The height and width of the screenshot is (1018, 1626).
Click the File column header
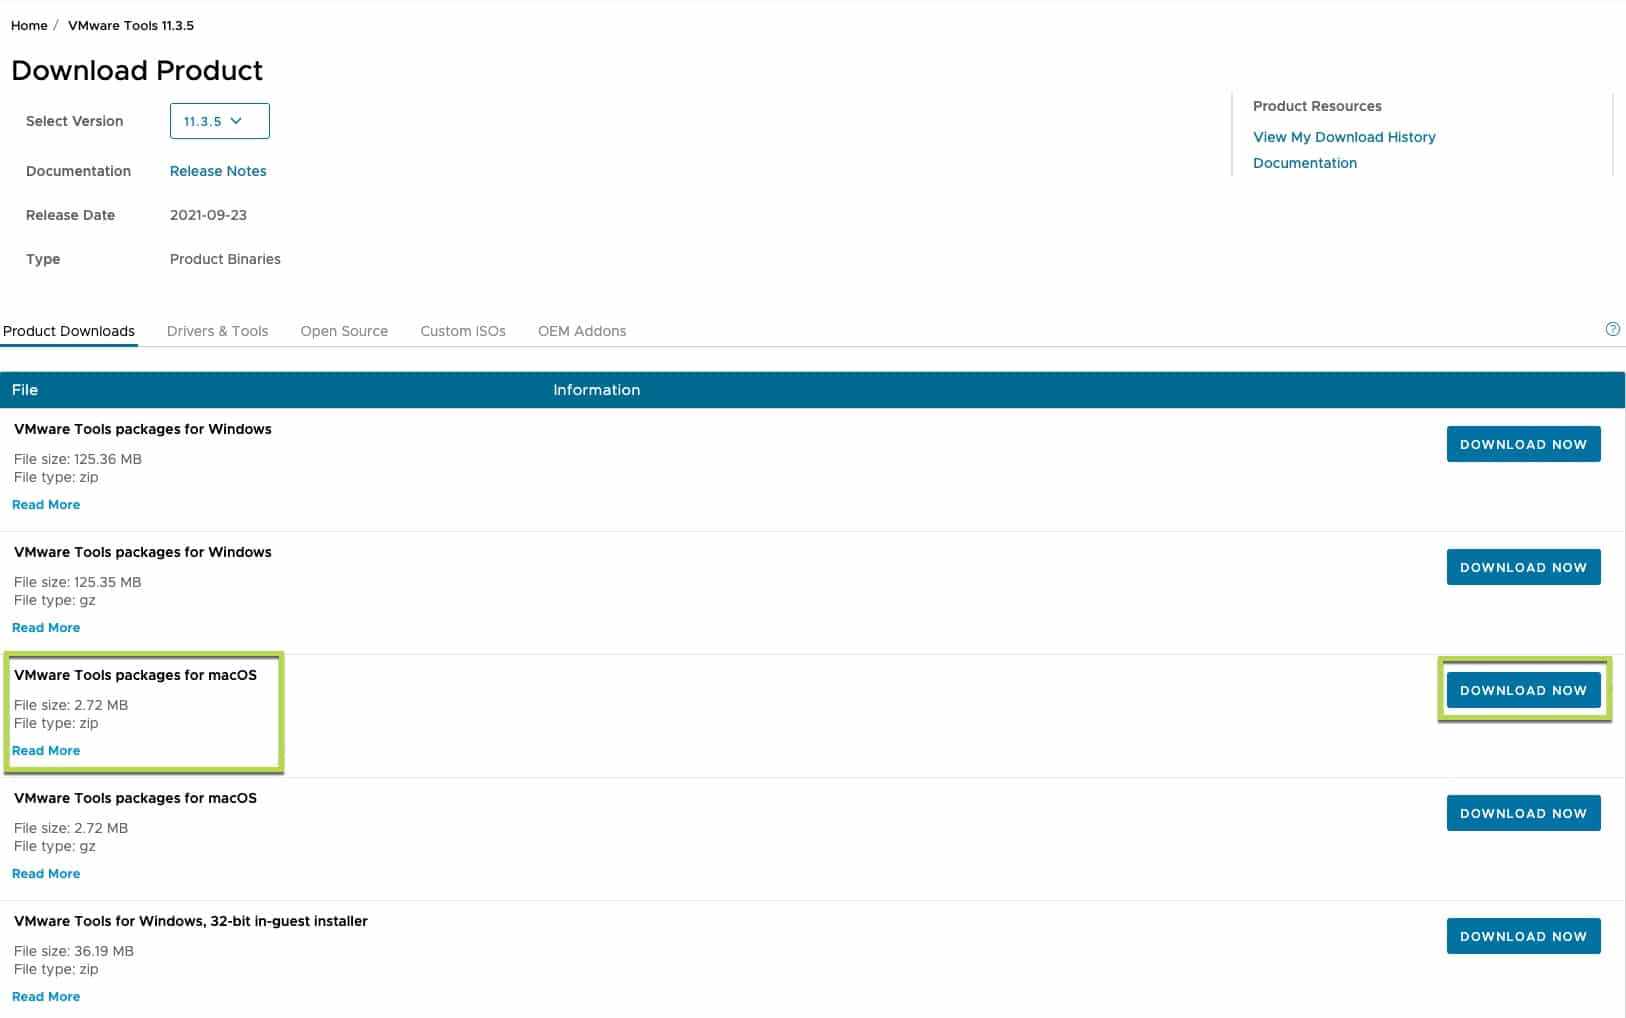(25, 390)
